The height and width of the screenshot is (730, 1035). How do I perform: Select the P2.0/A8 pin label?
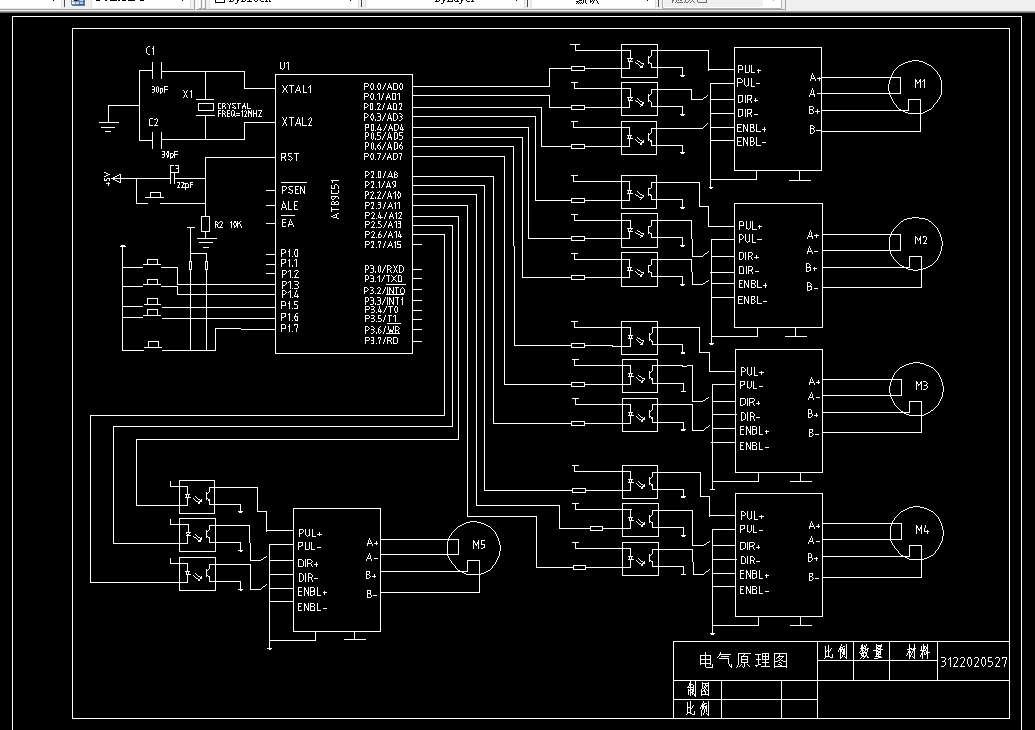tap(381, 175)
